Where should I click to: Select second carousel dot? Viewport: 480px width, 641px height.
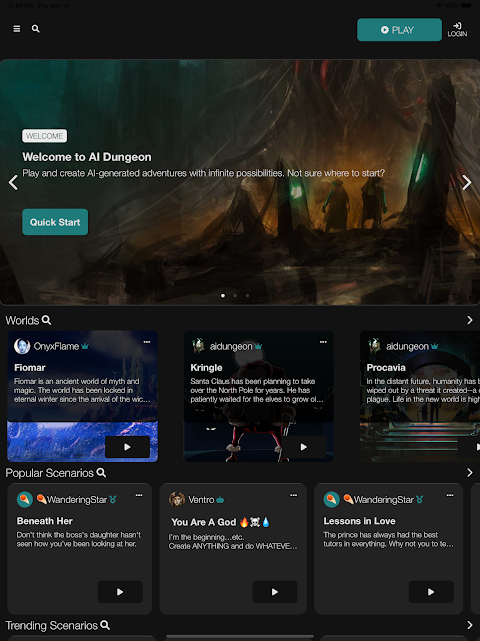point(235,295)
